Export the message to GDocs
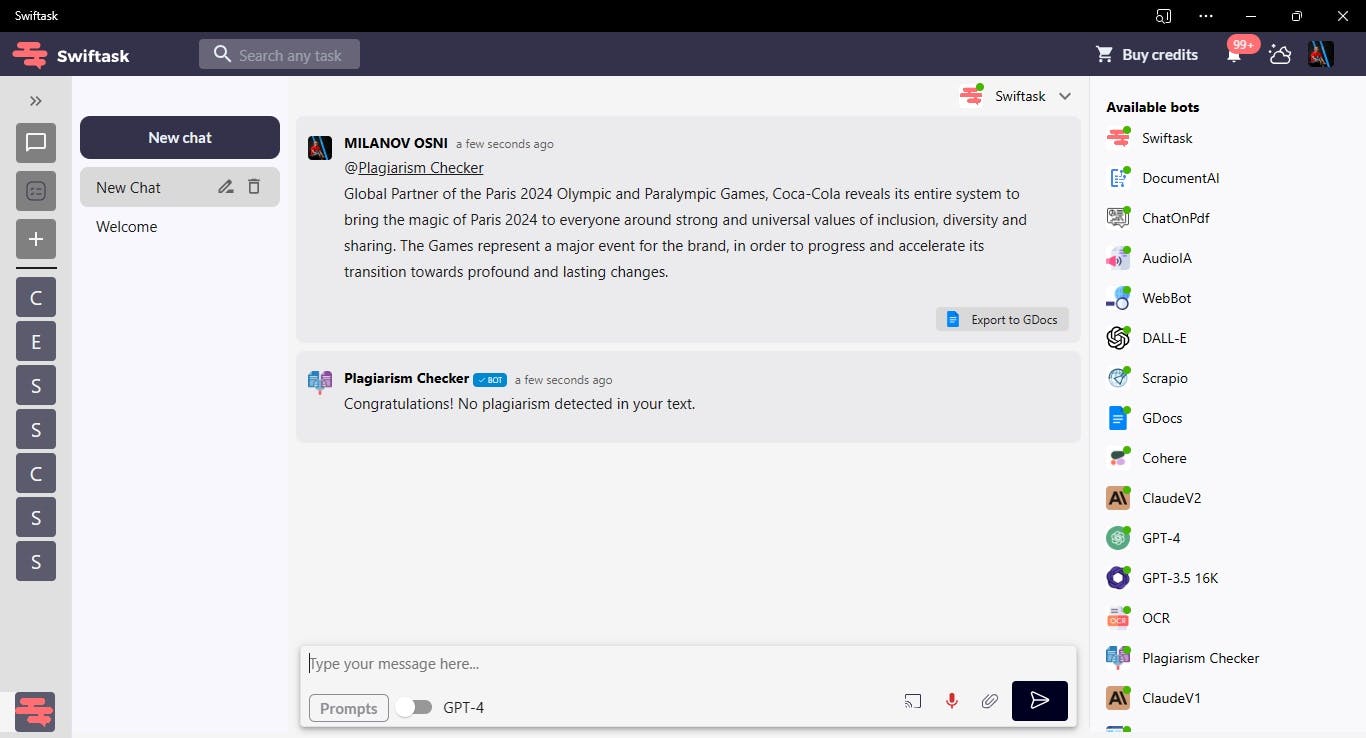The image size is (1366, 738). pos(1003,319)
